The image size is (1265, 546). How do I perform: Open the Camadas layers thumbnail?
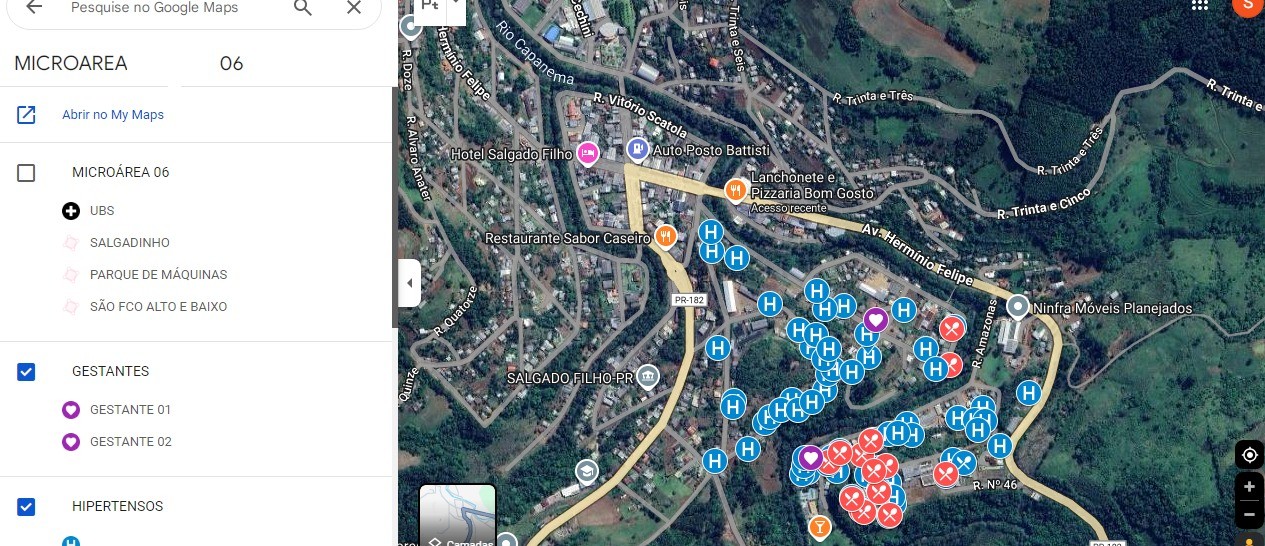pyautogui.click(x=457, y=515)
